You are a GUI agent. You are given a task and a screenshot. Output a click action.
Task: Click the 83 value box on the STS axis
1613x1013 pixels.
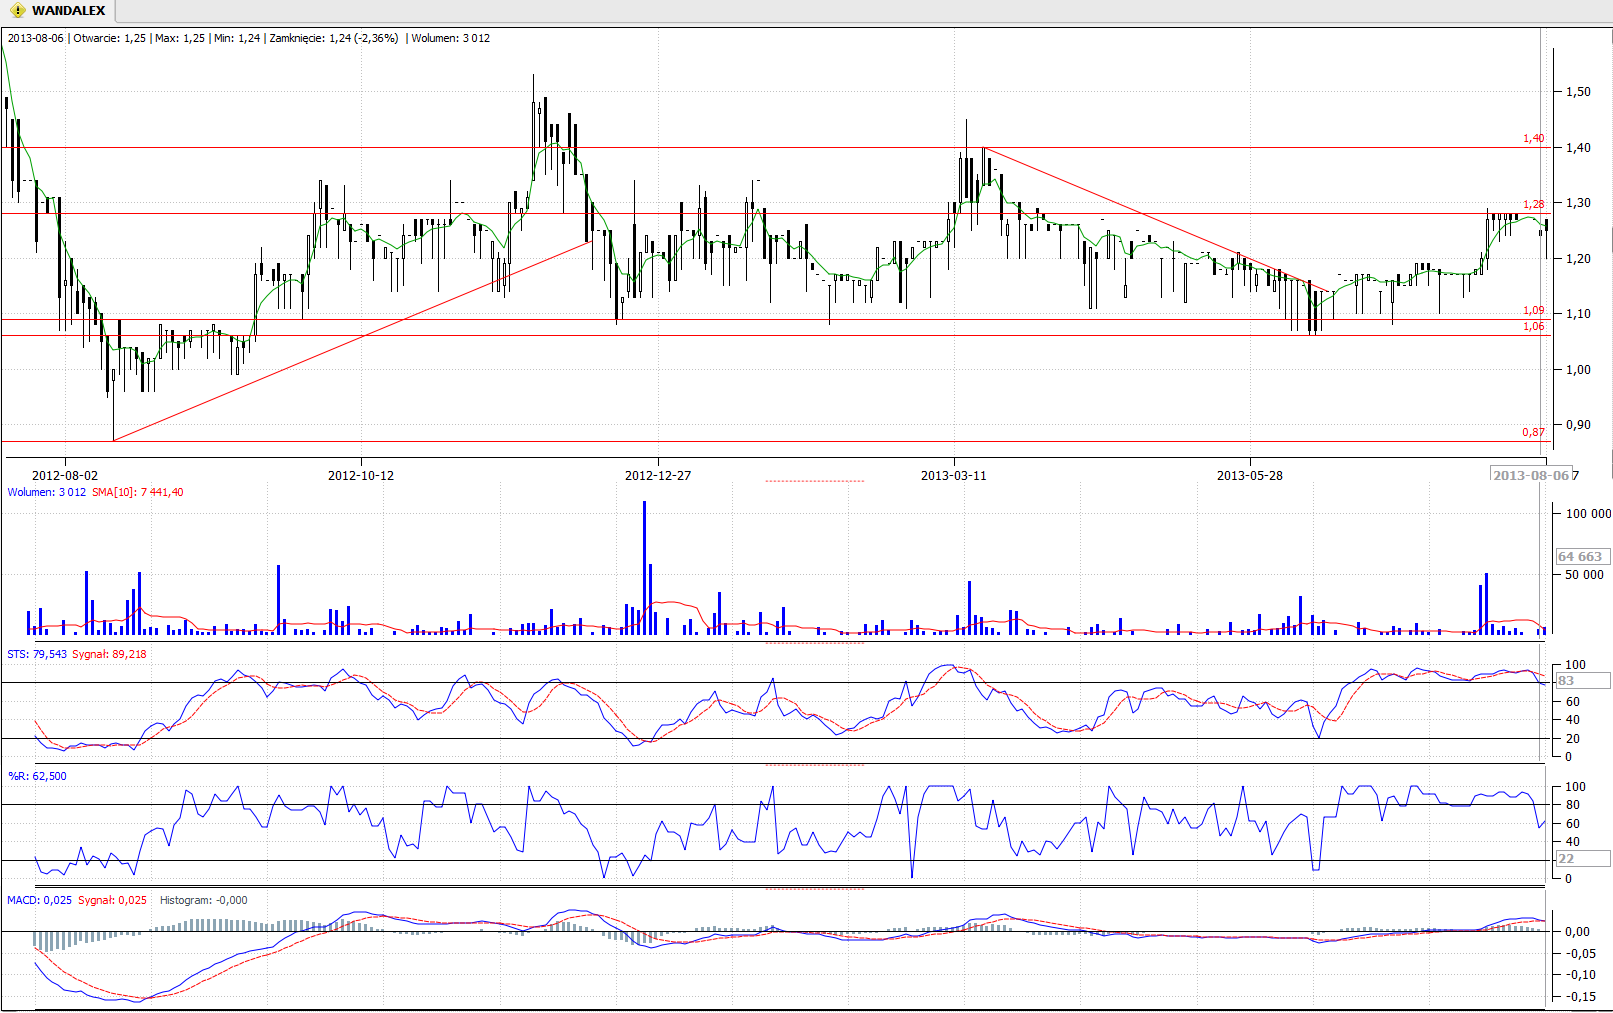tap(1582, 680)
